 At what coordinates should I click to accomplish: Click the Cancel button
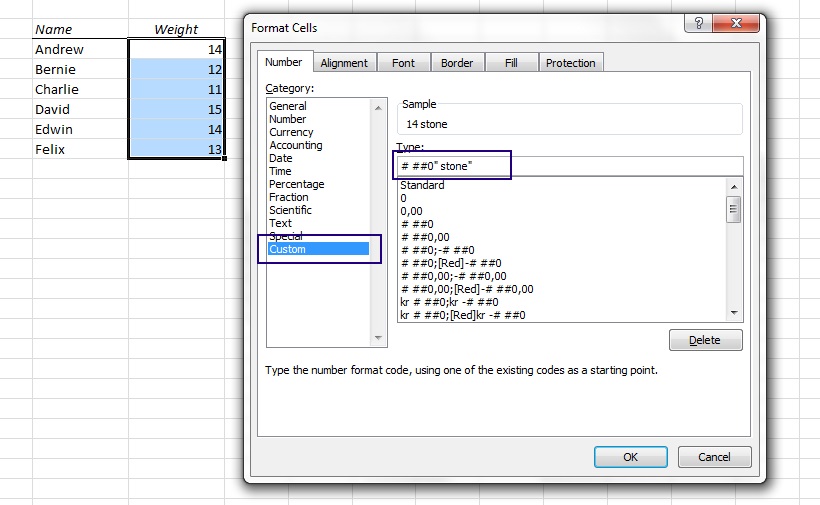(714, 457)
